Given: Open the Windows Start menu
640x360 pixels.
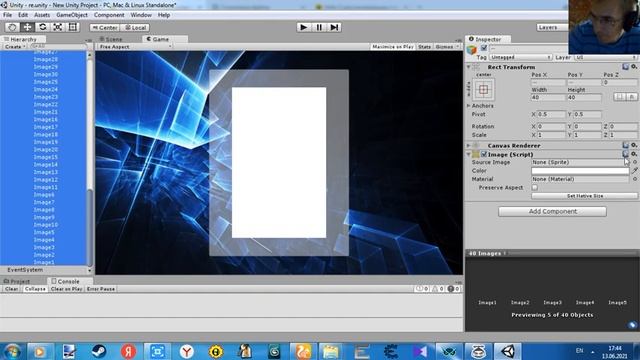Looking at the screenshot, I should coord(12,351).
